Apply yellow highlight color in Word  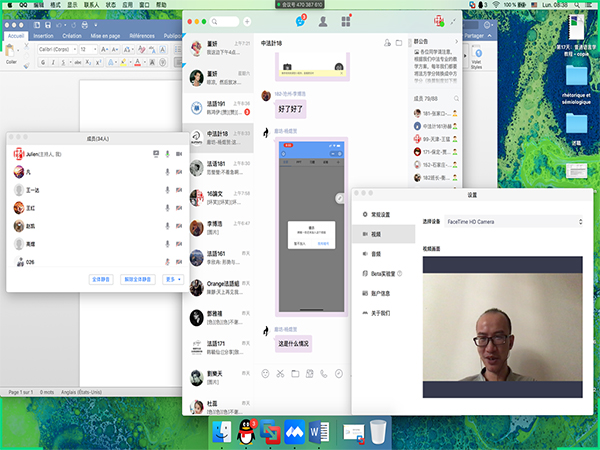[x=123, y=62]
